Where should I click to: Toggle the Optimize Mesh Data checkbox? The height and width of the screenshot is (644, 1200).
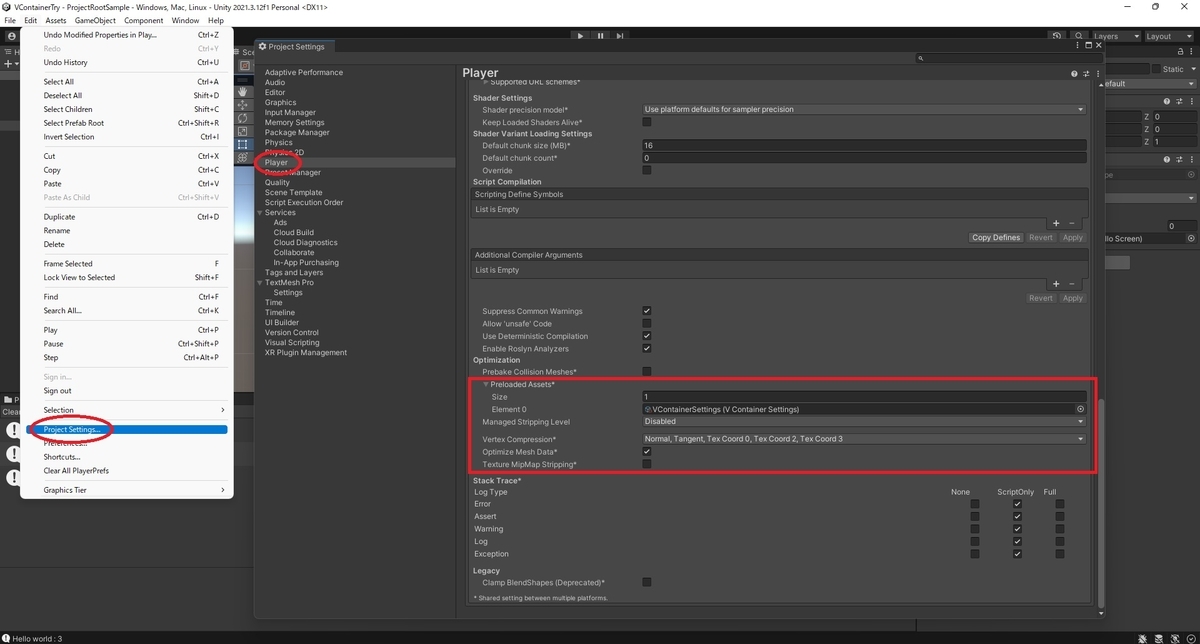click(x=646, y=451)
